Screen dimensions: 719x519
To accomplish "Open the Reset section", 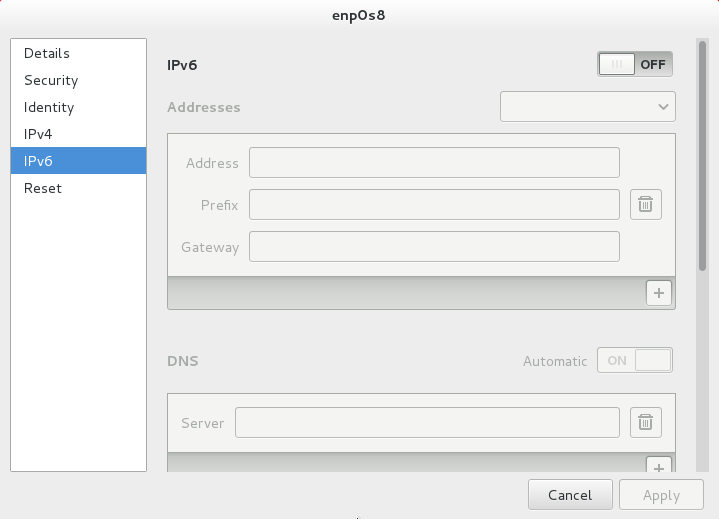I will [x=78, y=188].
